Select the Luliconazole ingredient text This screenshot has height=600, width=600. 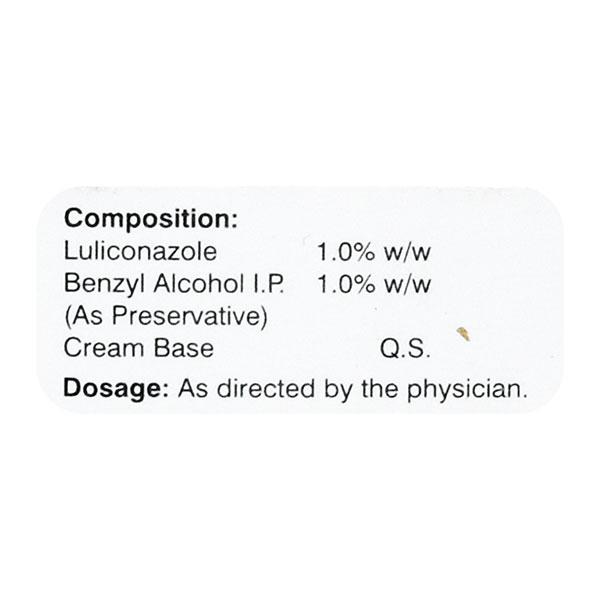click(x=140, y=250)
